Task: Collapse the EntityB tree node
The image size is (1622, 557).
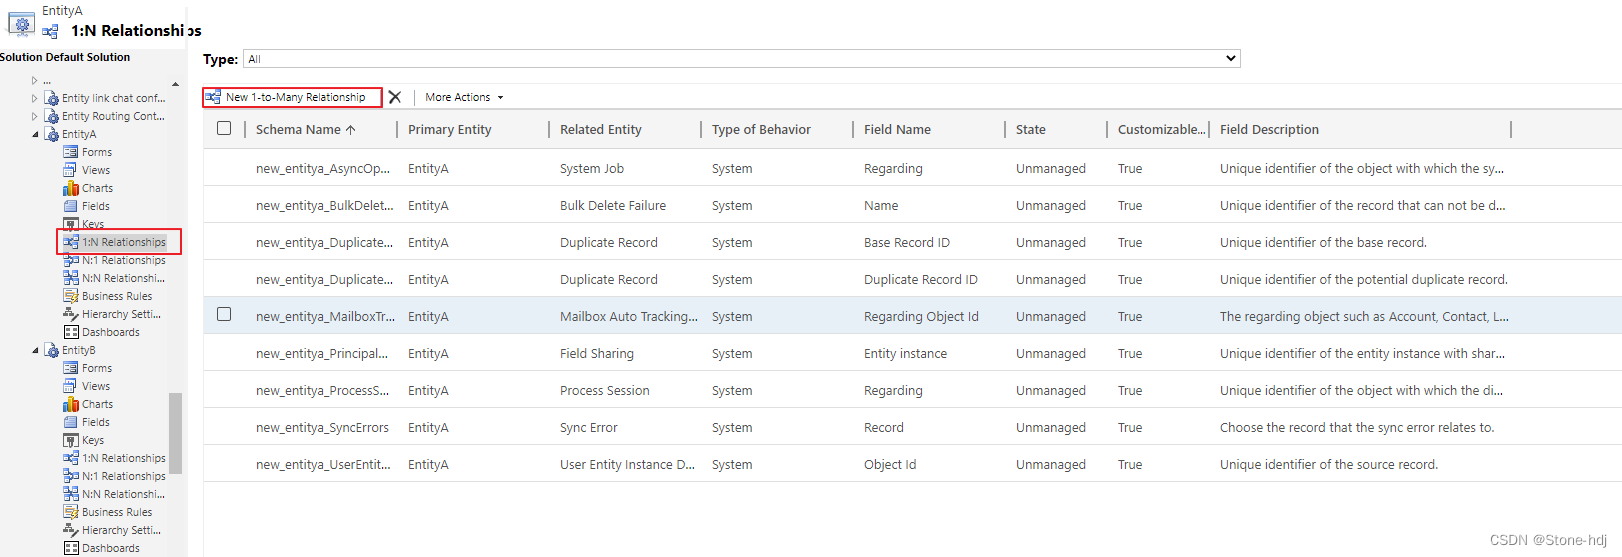Action: point(35,350)
